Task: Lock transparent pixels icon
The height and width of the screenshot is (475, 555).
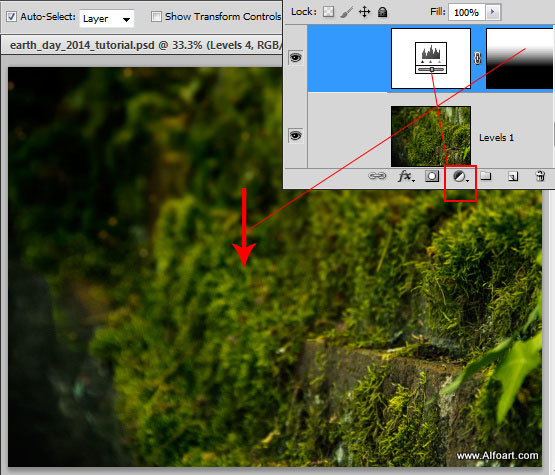Action: coord(328,12)
